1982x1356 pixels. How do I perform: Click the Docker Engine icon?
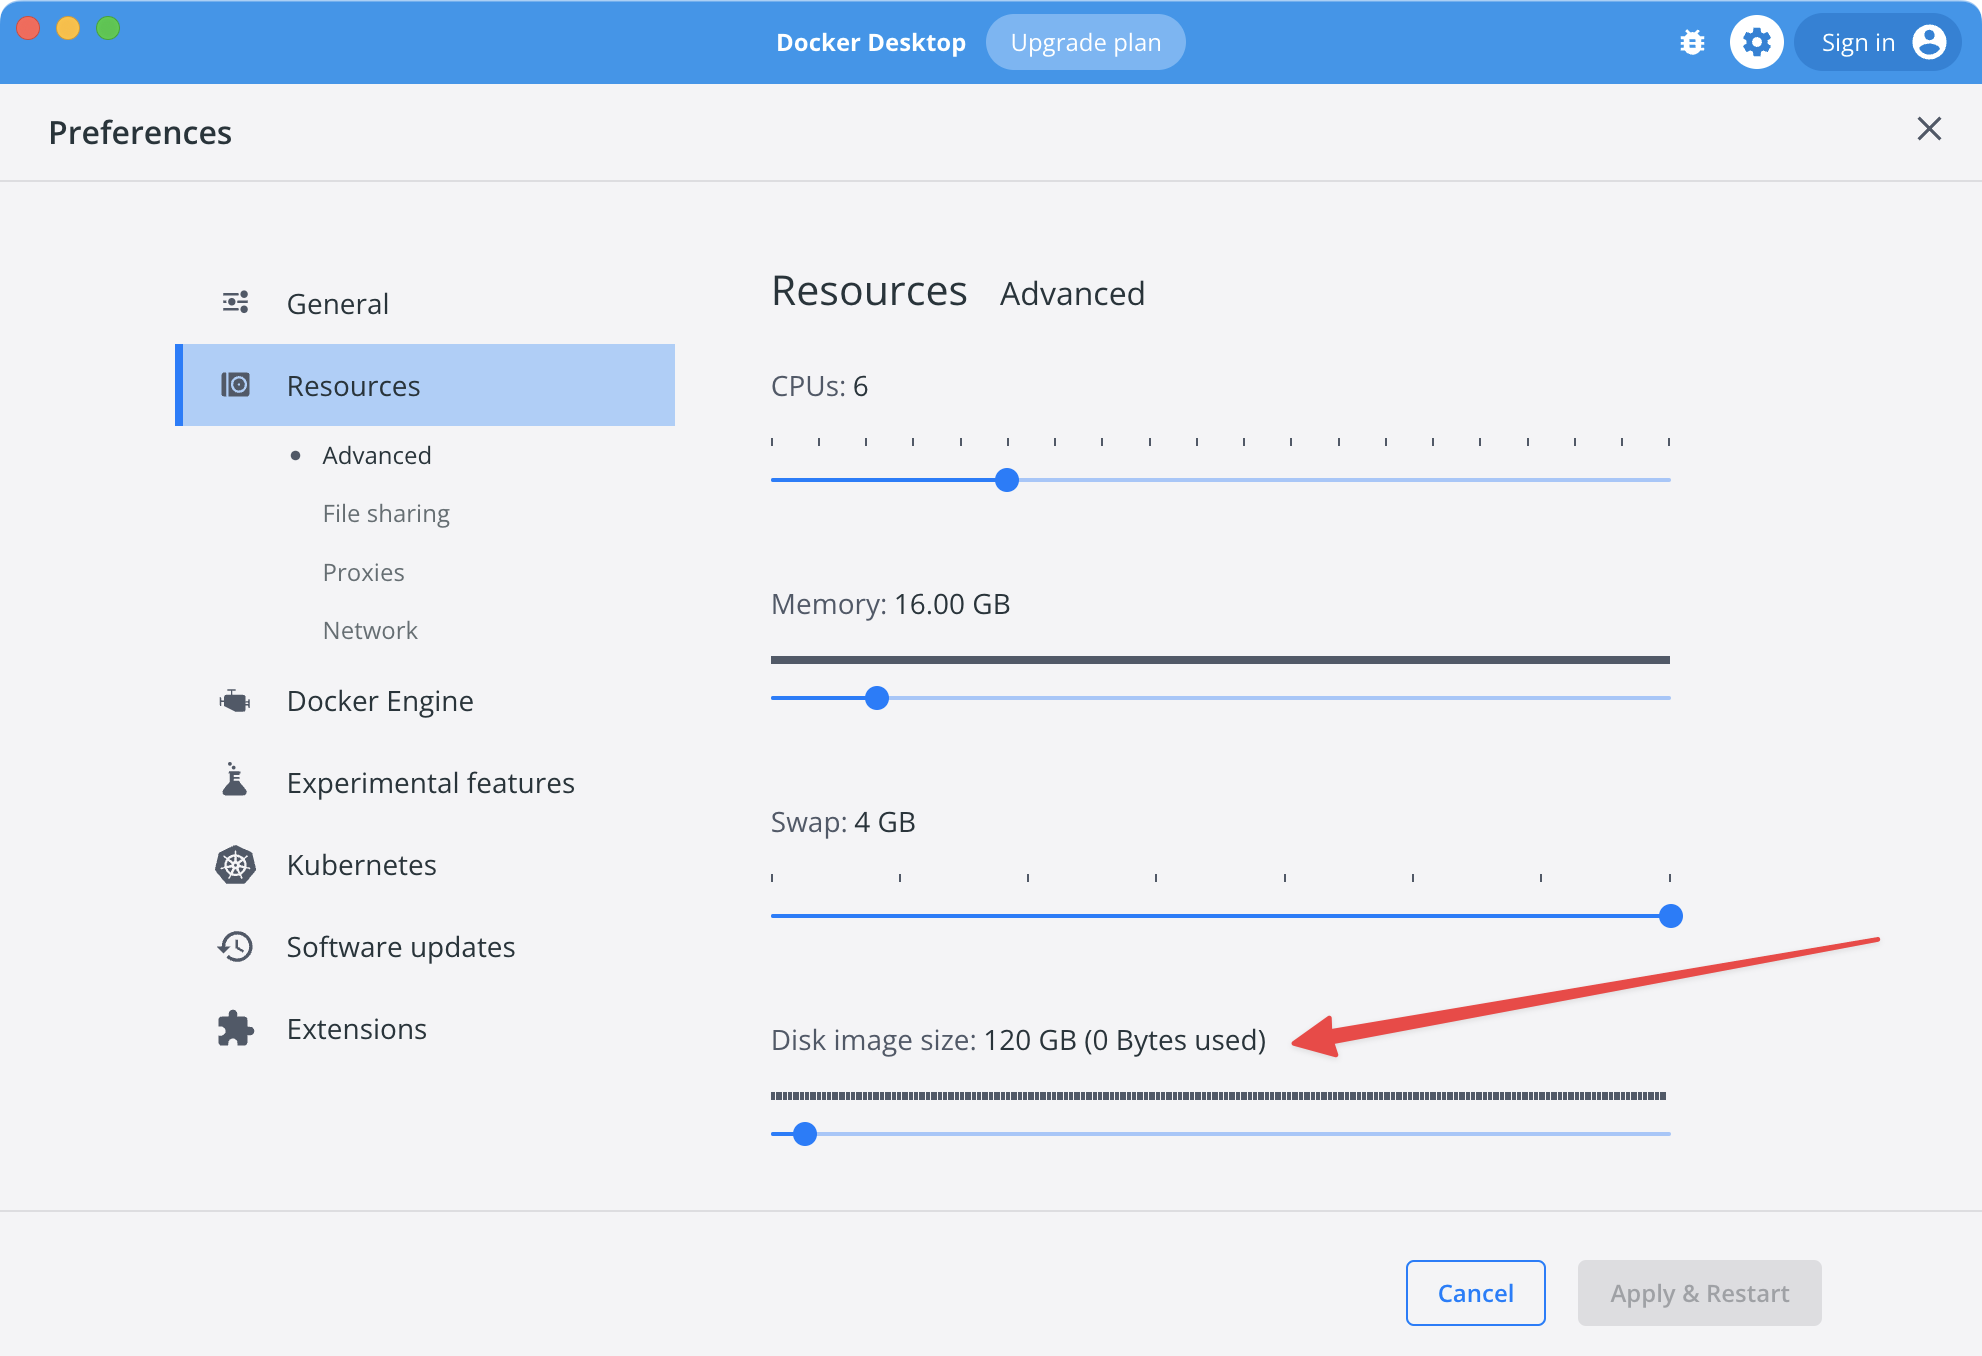236,699
